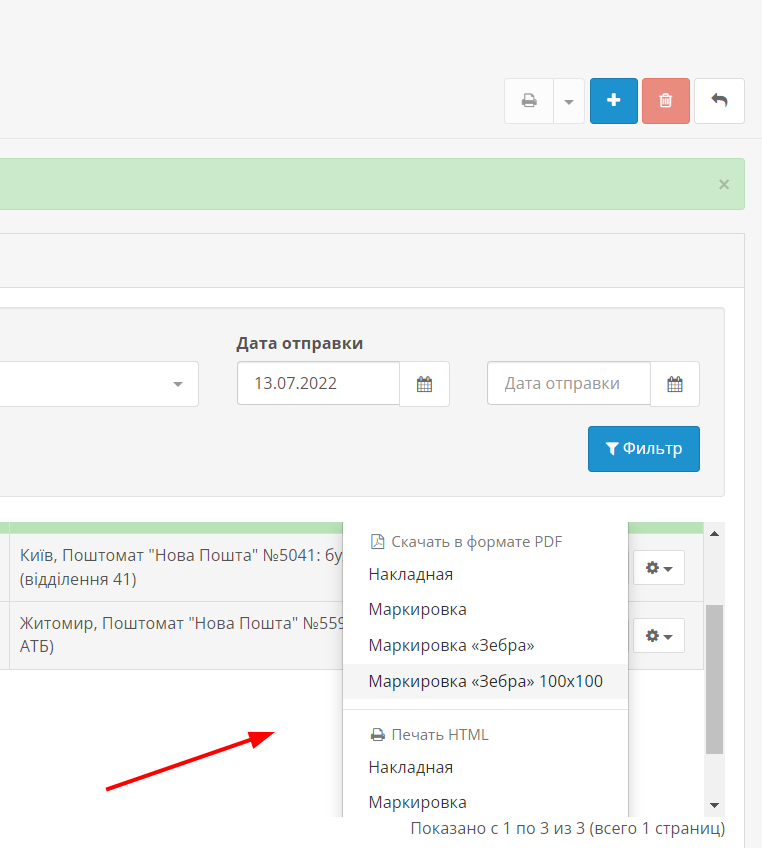Screen dimensions: 762x848
Task: Click the blue plus add button
Action: click(x=614, y=101)
